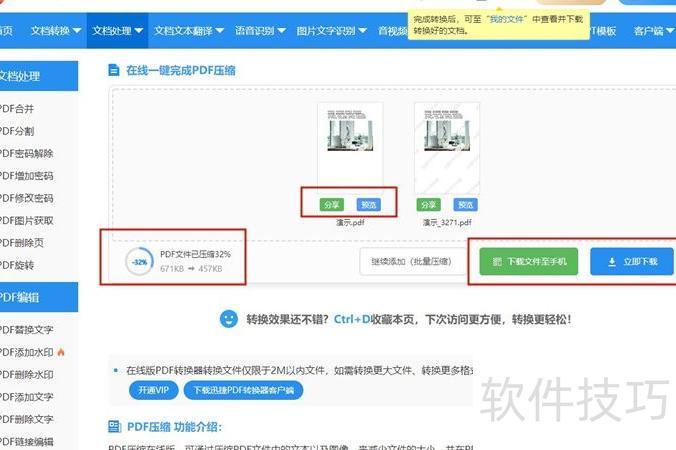
Task: Click the -32% compression progress circle
Action: coord(139,262)
